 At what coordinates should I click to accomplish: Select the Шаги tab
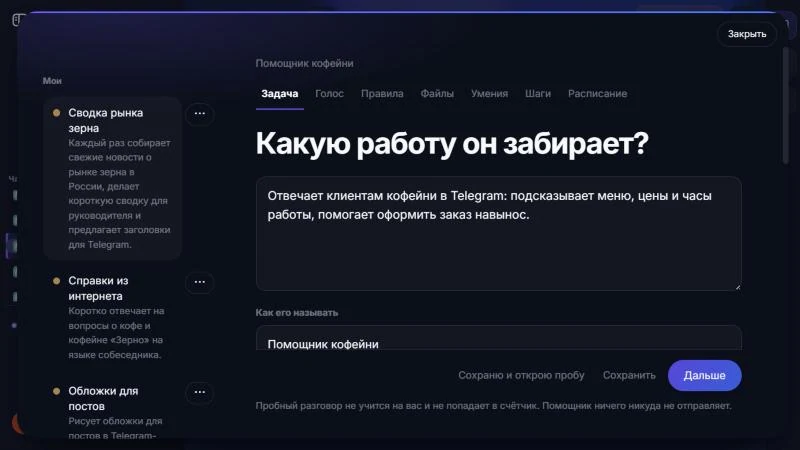pos(538,94)
